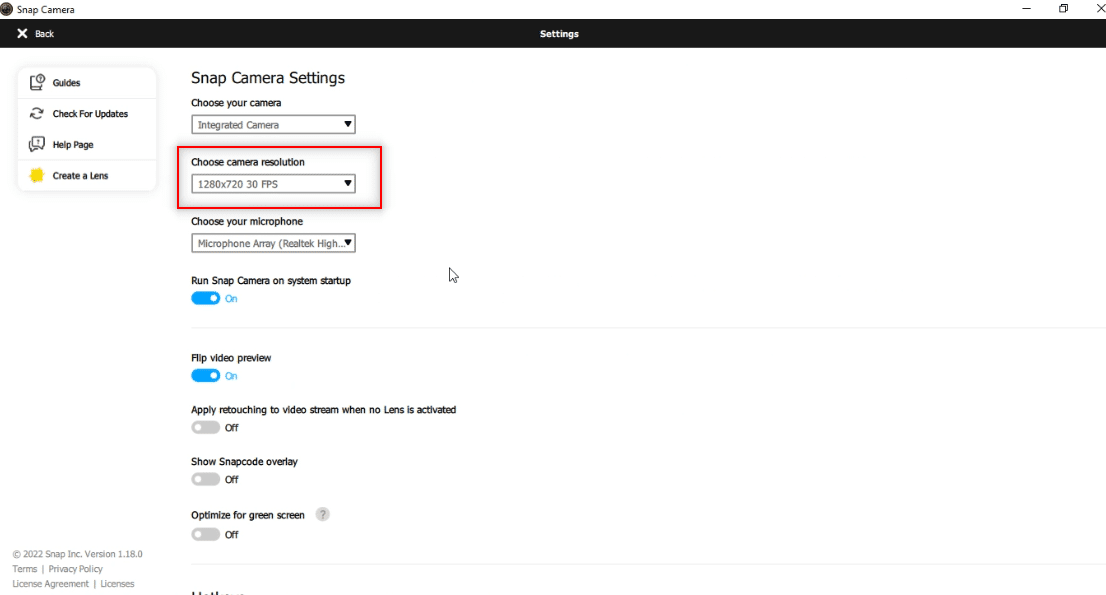Open the Licenses link
Image resolution: width=1106 pixels, height=595 pixels.
pyautogui.click(x=117, y=584)
